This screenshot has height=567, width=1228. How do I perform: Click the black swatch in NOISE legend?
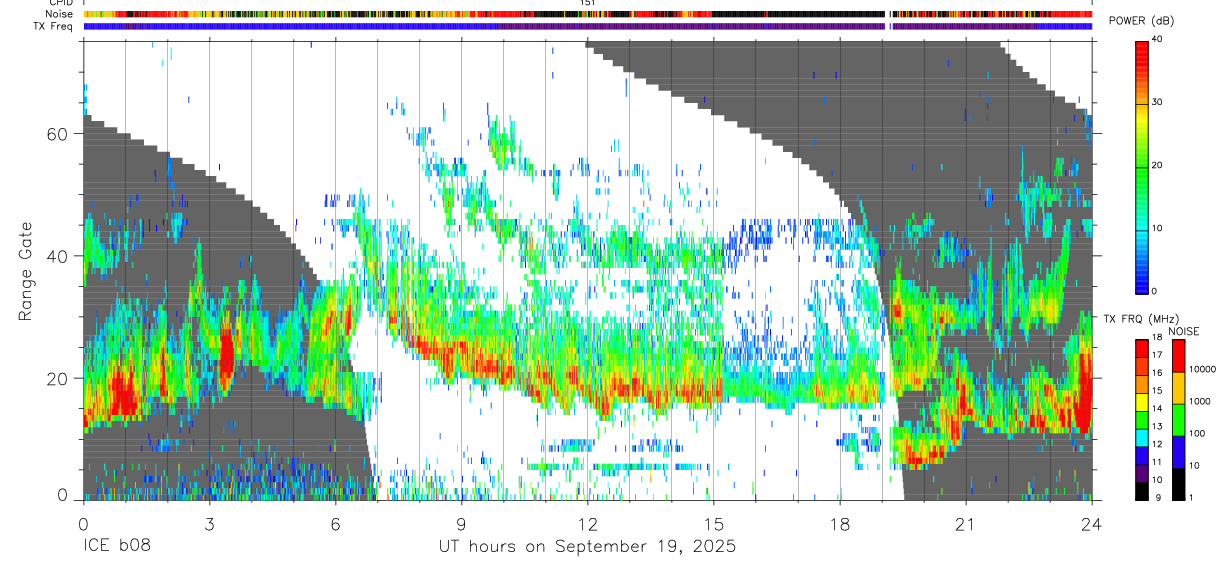coord(1178,484)
